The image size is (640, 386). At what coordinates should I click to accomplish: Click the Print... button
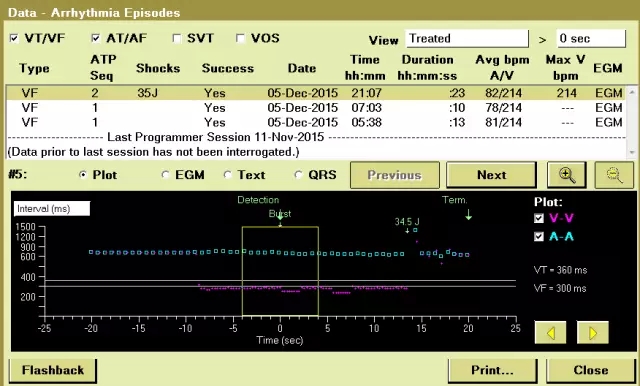pyautogui.click(x=493, y=370)
